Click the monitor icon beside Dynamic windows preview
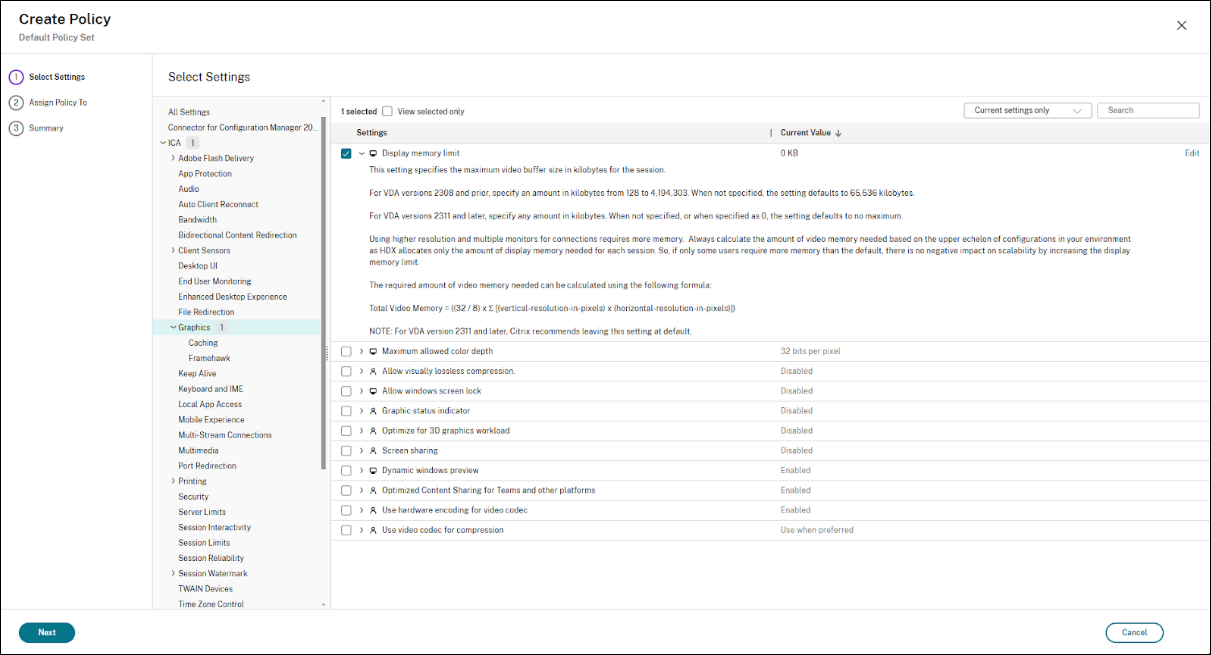1211x655 pixels. coord(374,471)
